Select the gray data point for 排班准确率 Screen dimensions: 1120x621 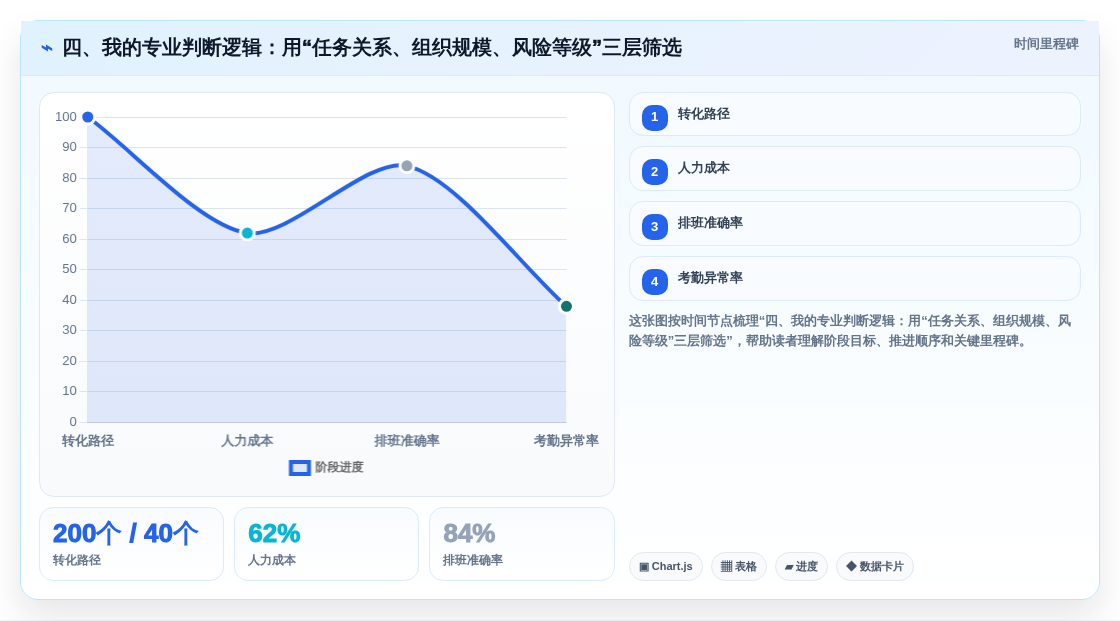tap(406, 166)
